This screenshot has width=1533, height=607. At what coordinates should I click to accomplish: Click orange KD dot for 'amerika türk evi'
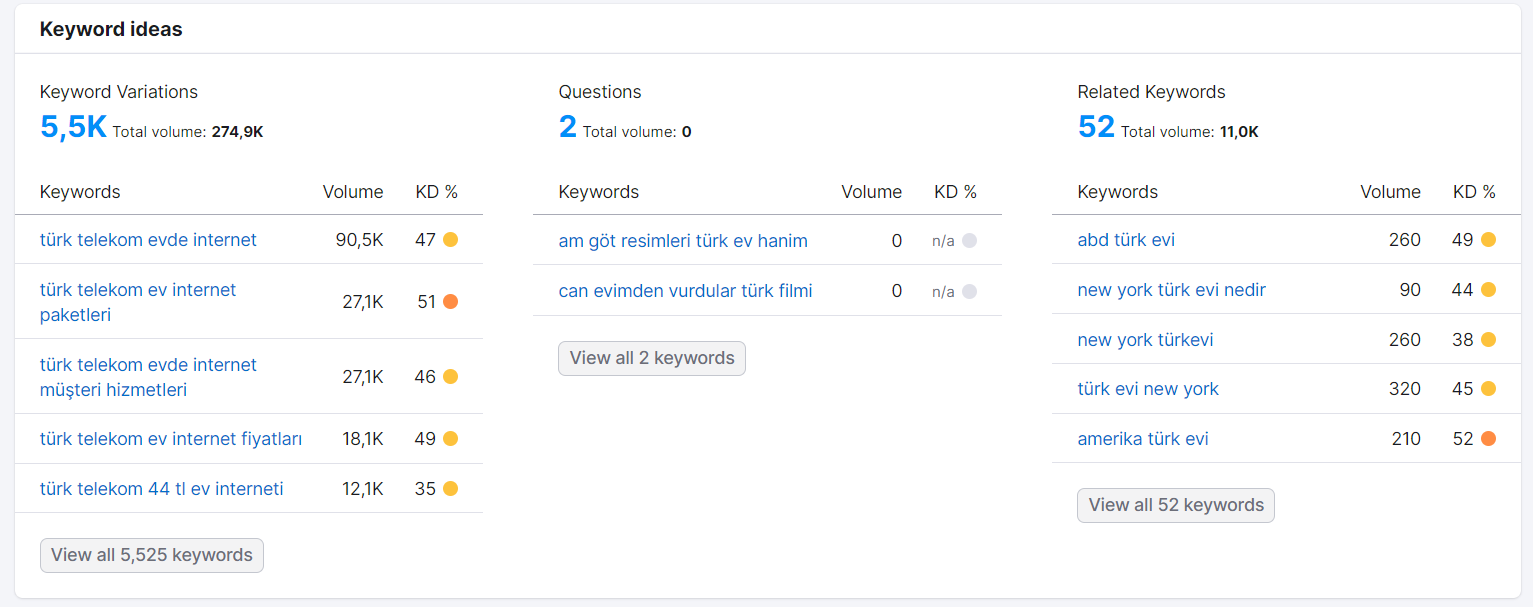(x=1488, y=439)
